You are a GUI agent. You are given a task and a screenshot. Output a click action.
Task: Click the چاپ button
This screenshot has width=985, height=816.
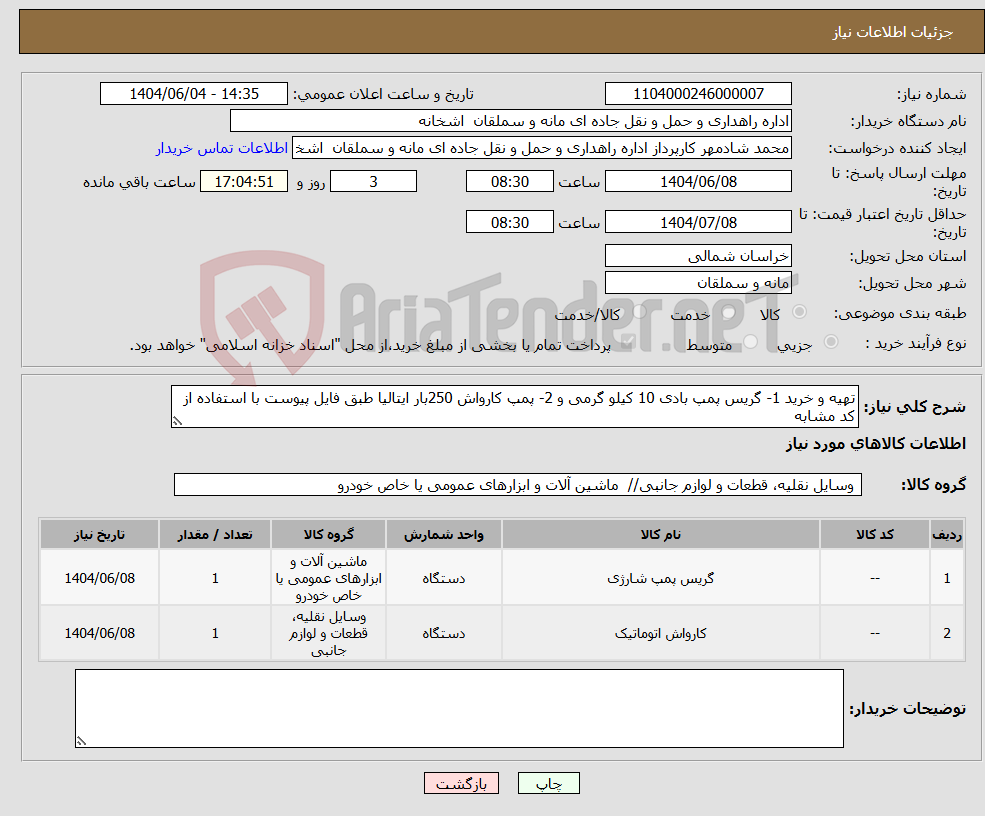pos(548,783)
